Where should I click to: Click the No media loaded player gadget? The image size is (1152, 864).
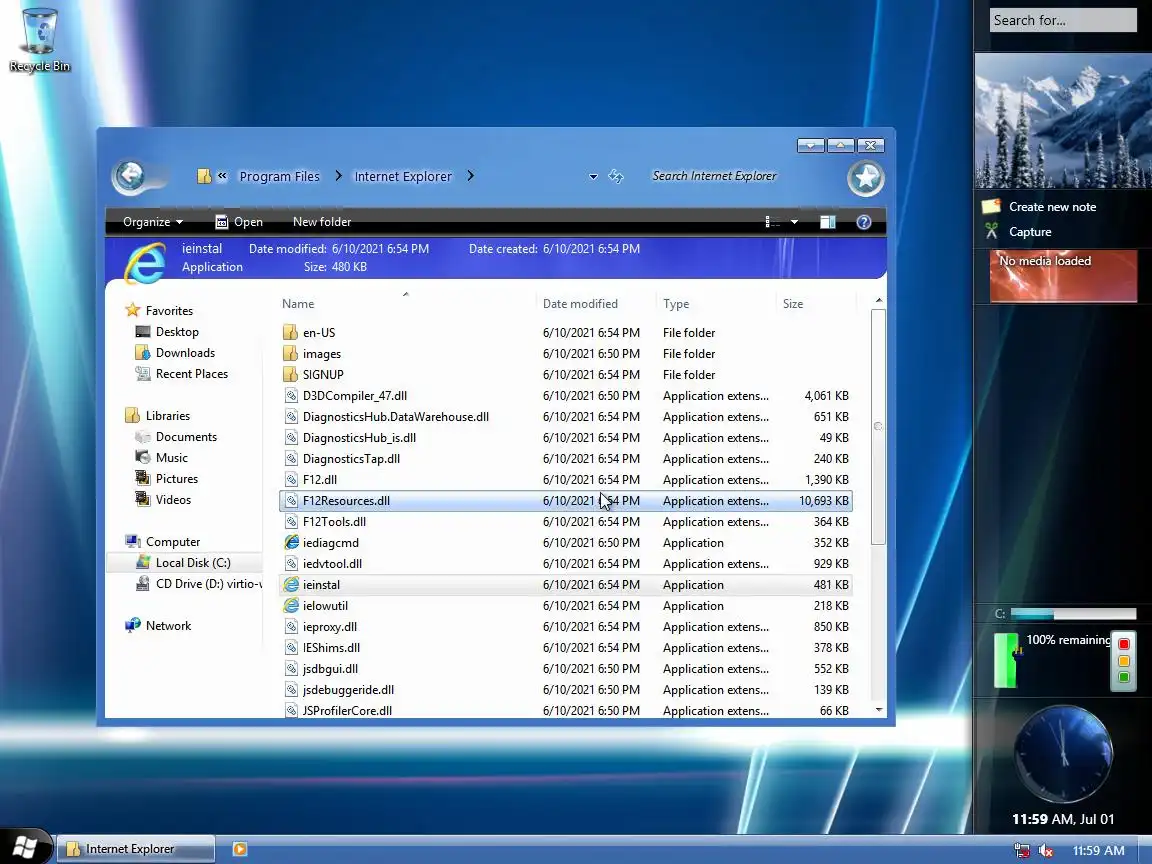click(x=1062, y=276)
